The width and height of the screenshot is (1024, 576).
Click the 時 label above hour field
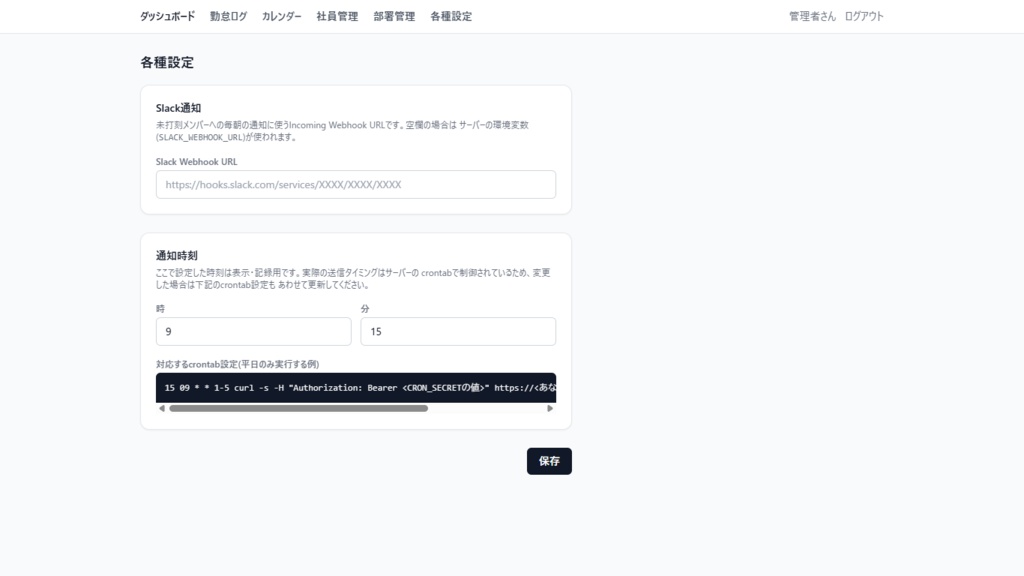point(160,308)
